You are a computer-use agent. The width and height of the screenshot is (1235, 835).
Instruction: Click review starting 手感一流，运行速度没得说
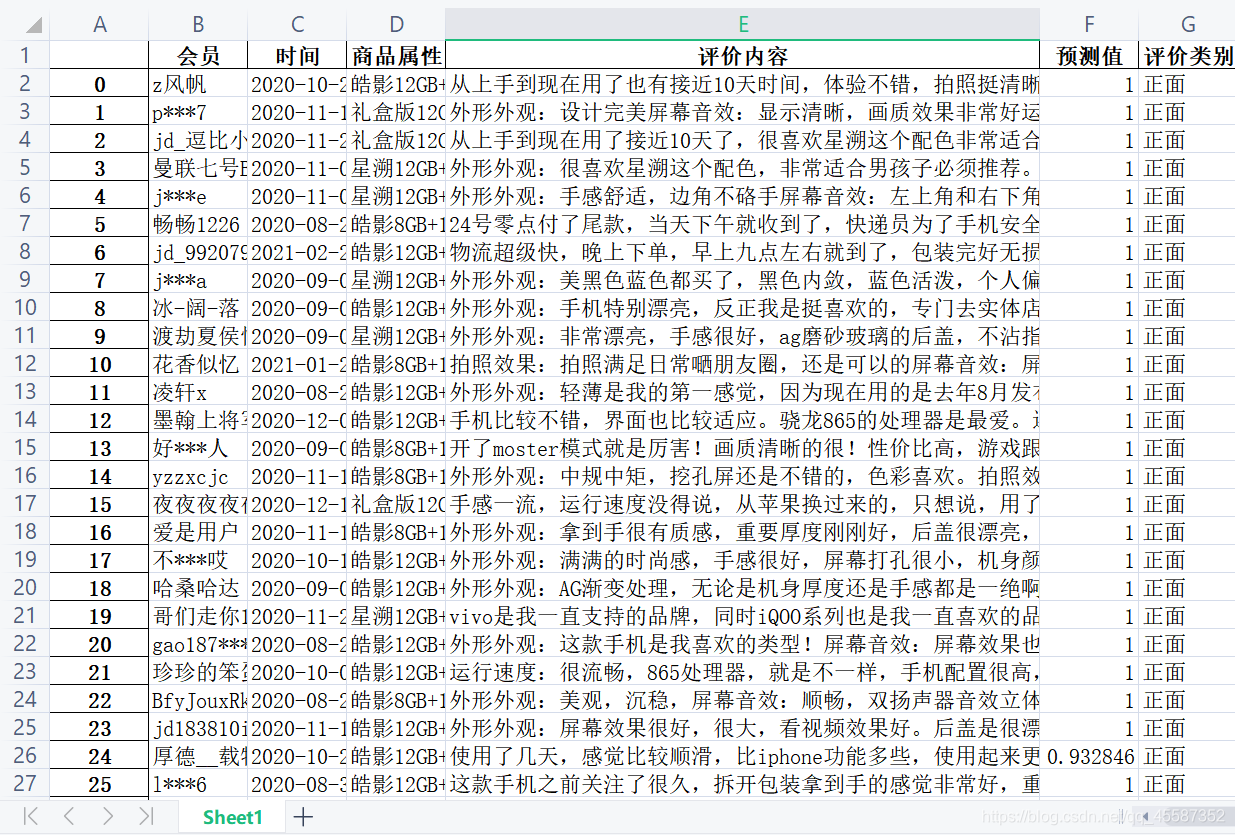(x=743, y=504)
